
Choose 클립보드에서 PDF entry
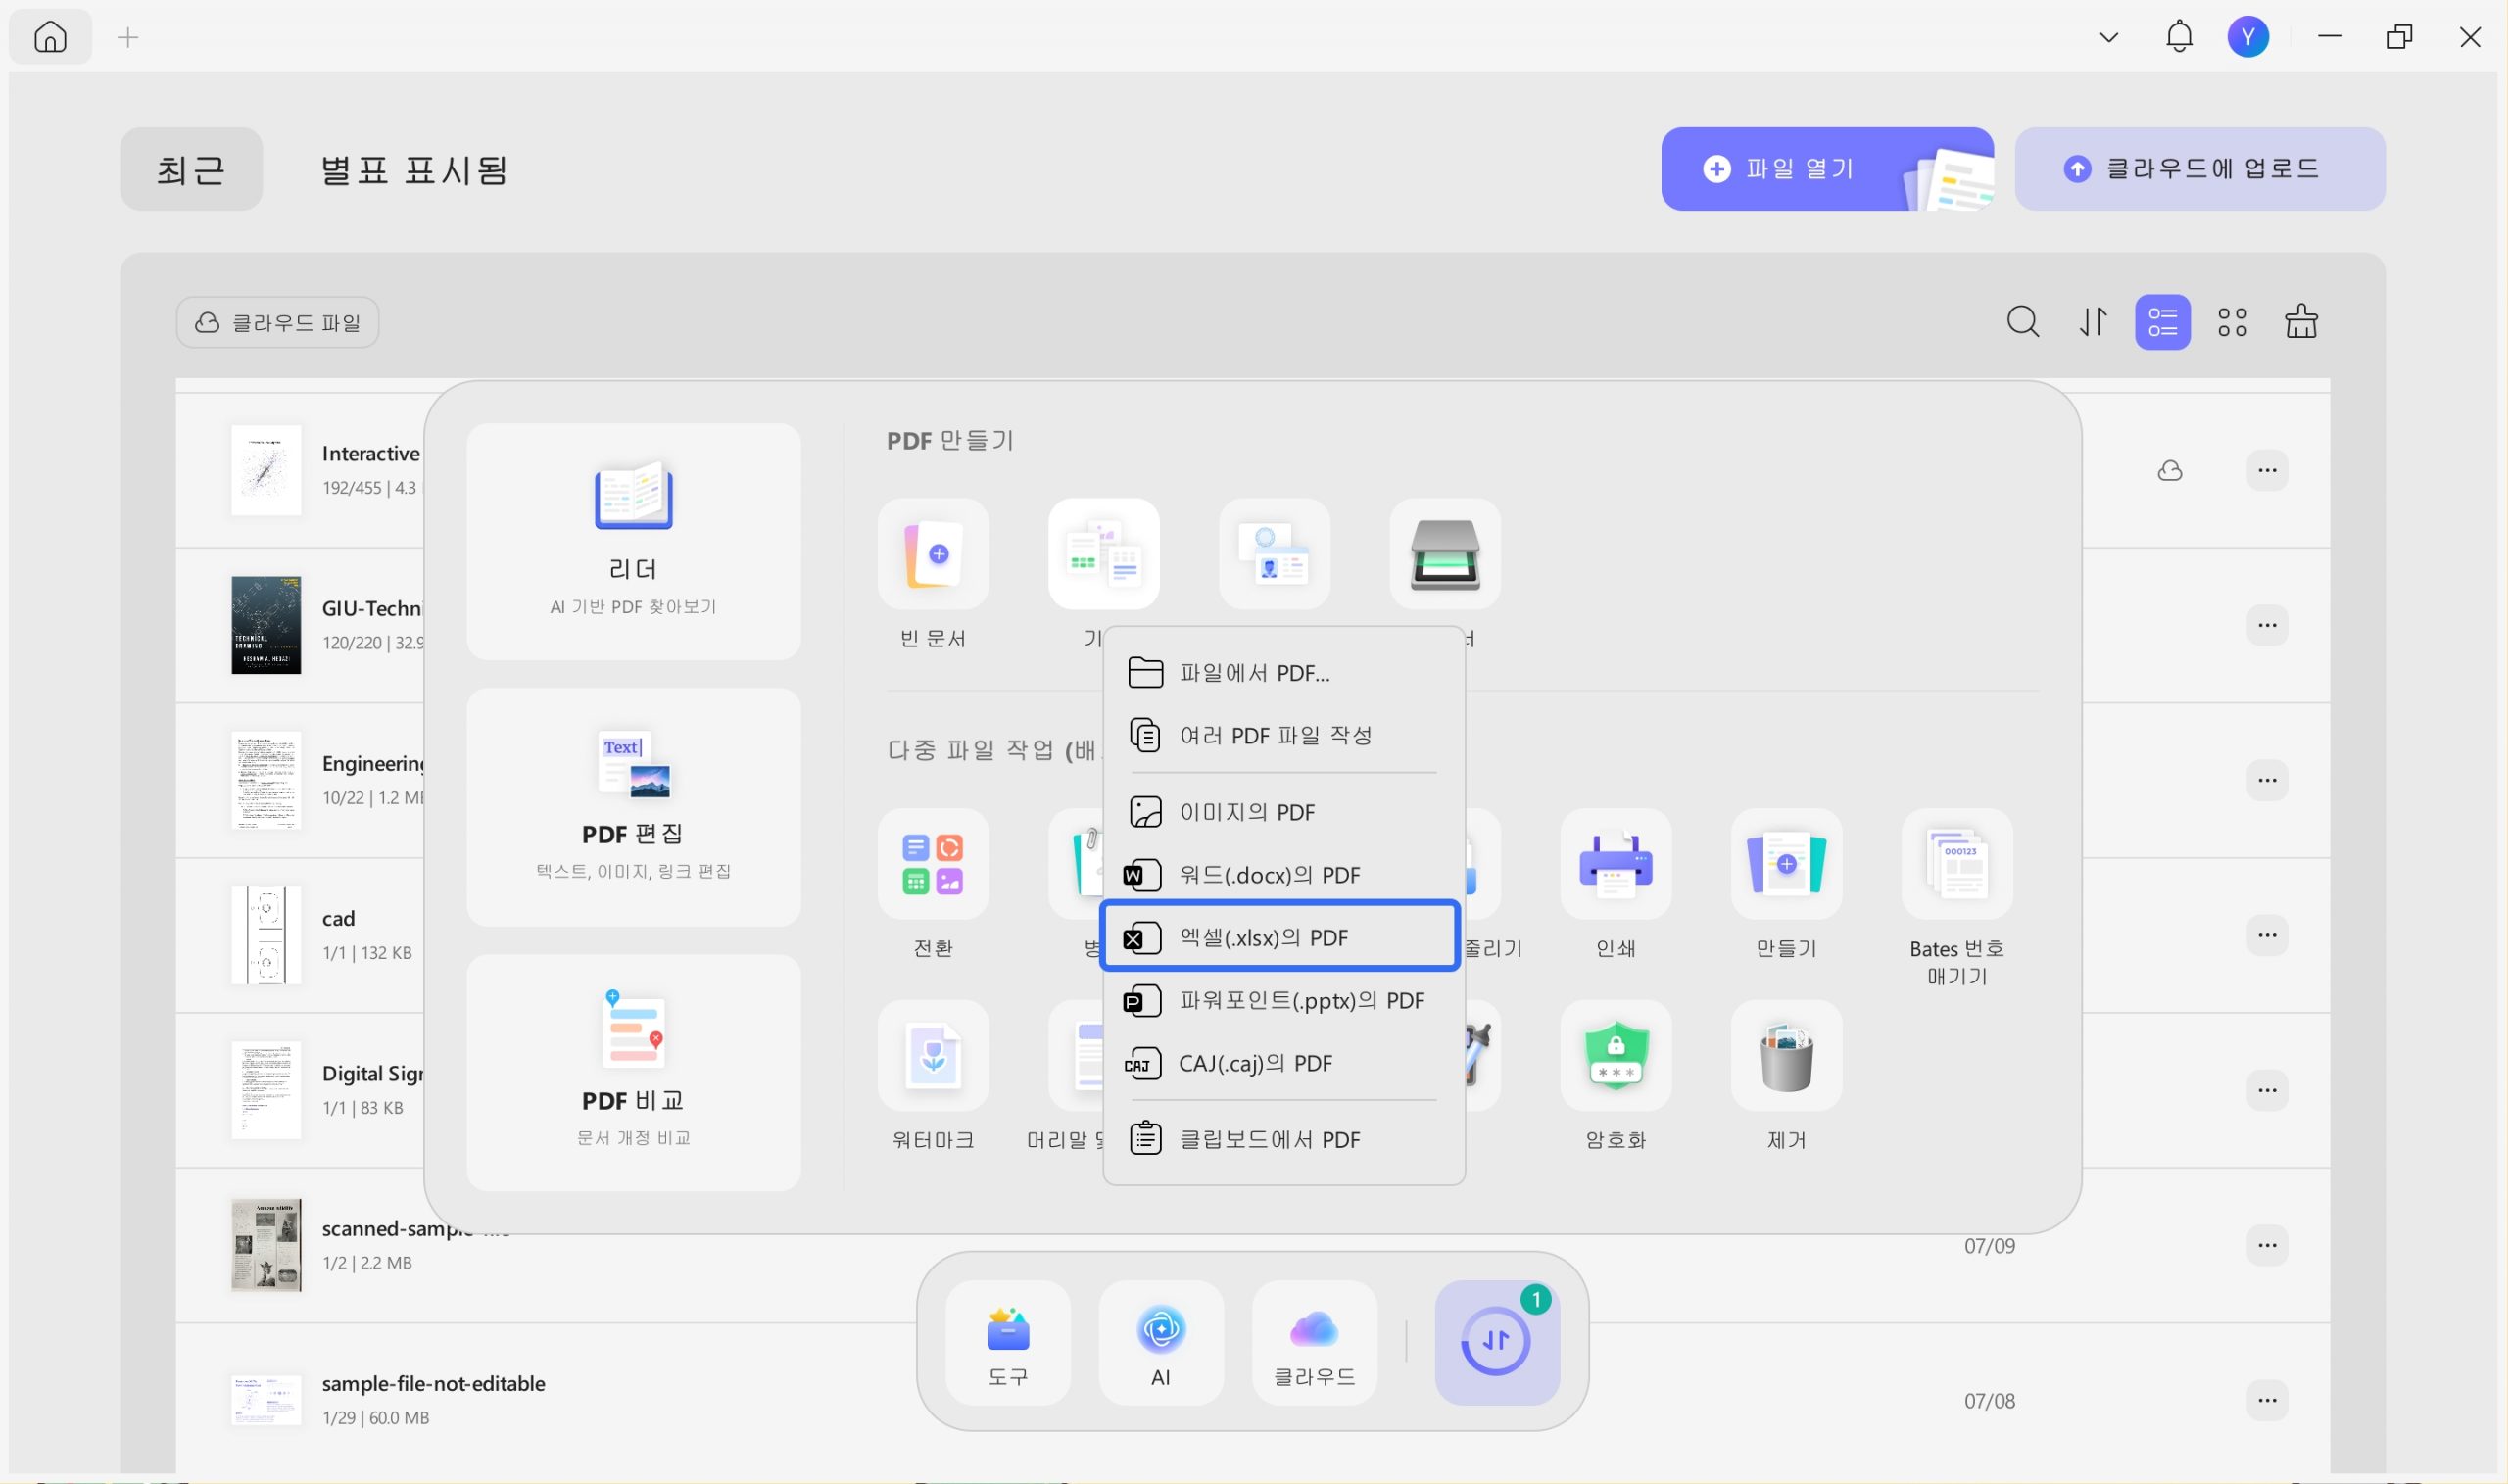point(1283,1139)
